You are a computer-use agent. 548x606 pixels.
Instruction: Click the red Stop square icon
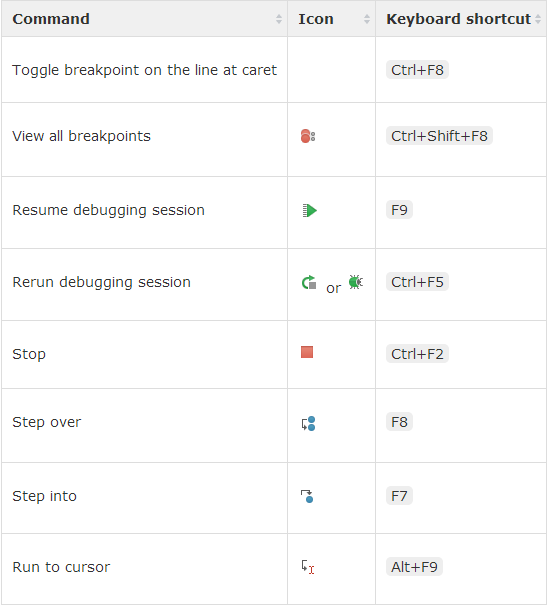click(307, 352)
